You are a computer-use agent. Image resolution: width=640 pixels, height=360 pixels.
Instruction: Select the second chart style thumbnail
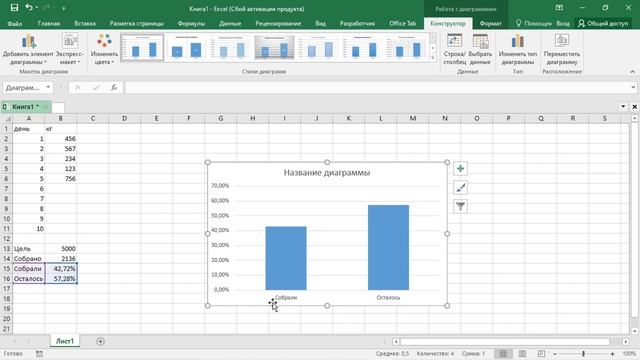186,47
